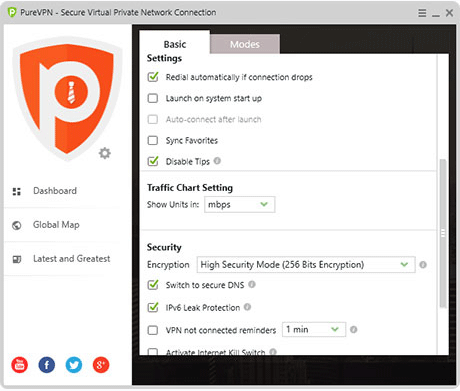Viewport: 460px width, 391px height.
Task: Open the Encryption mode dropdown
Action: (306, 265)
